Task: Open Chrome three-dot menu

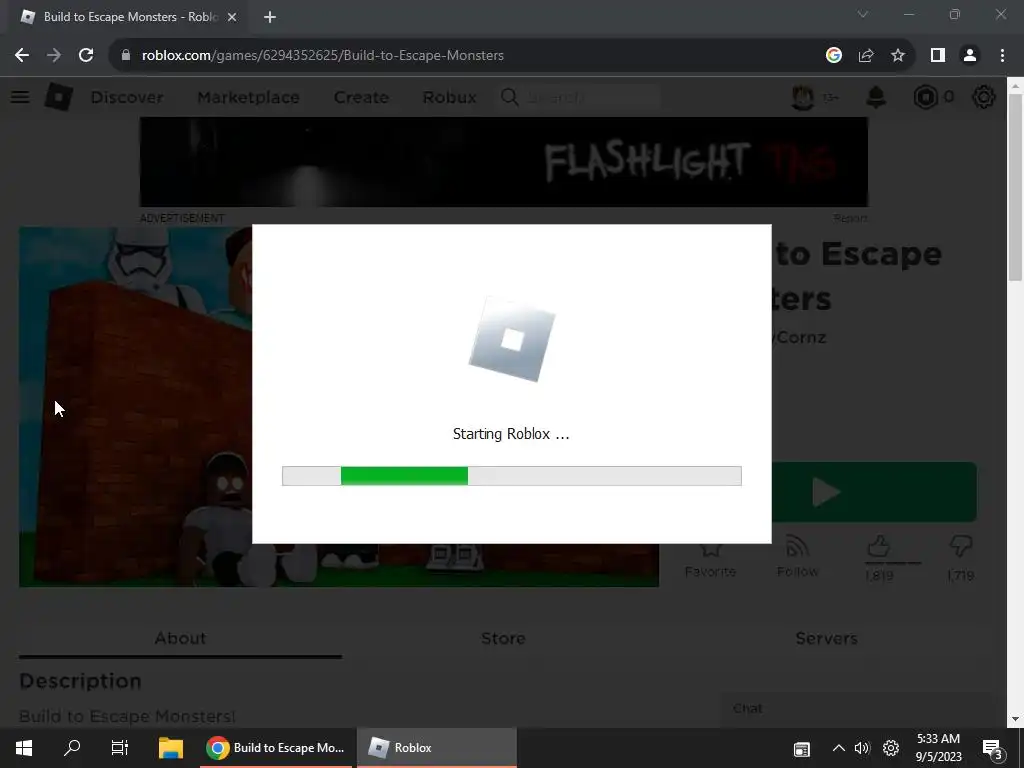Action: (x=1002, y=56)
